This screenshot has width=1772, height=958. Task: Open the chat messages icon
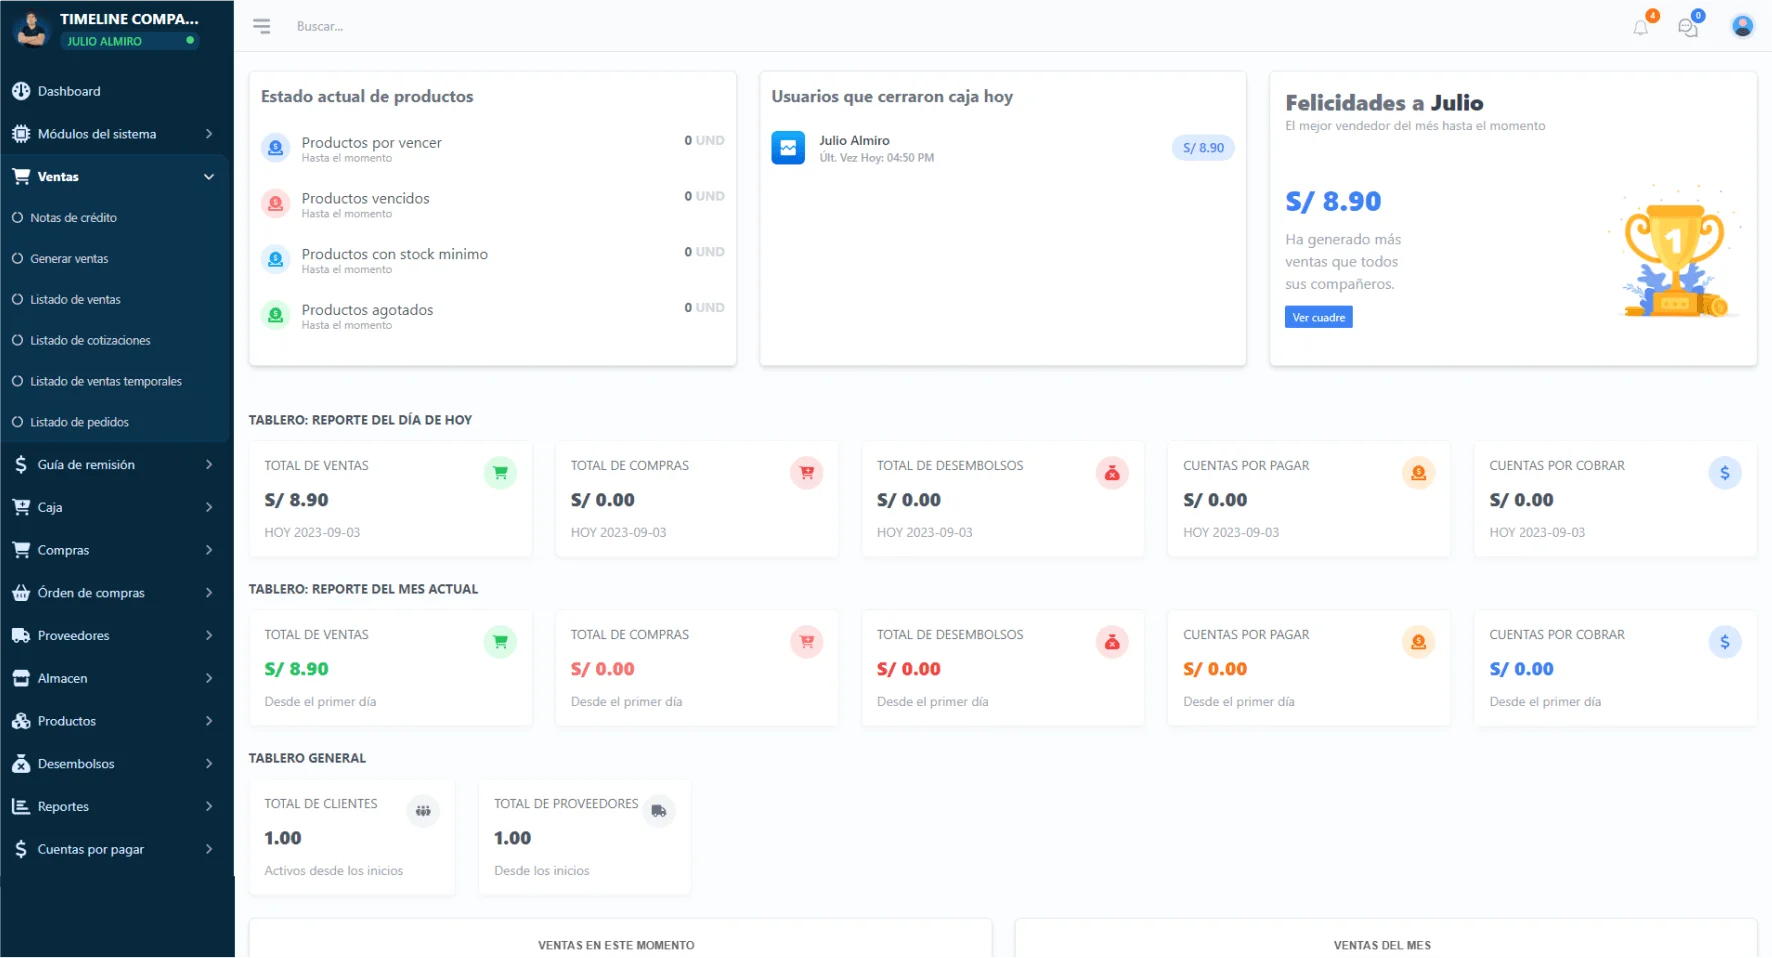1688,27
